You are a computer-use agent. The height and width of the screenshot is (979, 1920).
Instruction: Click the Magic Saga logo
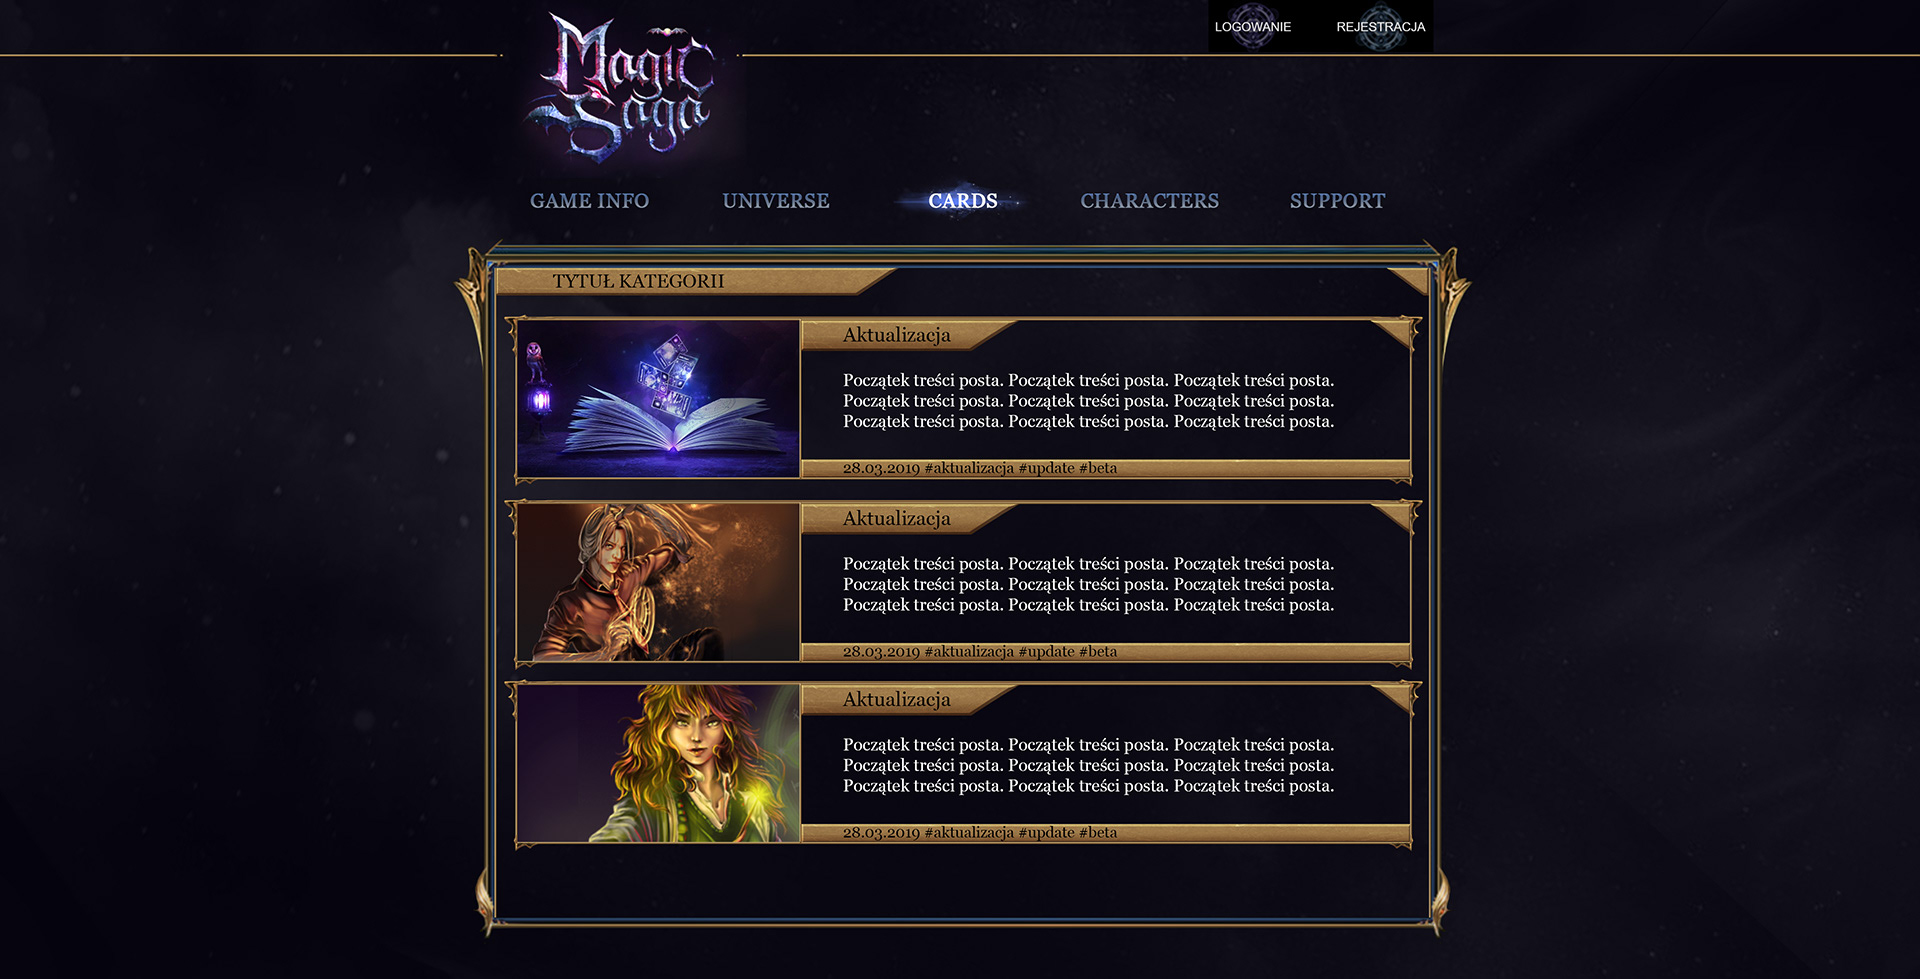click(622, 88)
